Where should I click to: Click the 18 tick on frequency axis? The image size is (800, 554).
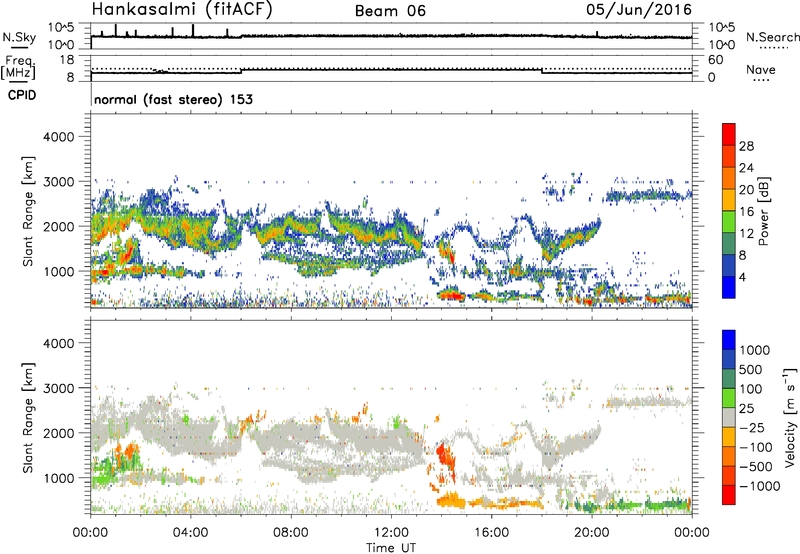[67, 60]
